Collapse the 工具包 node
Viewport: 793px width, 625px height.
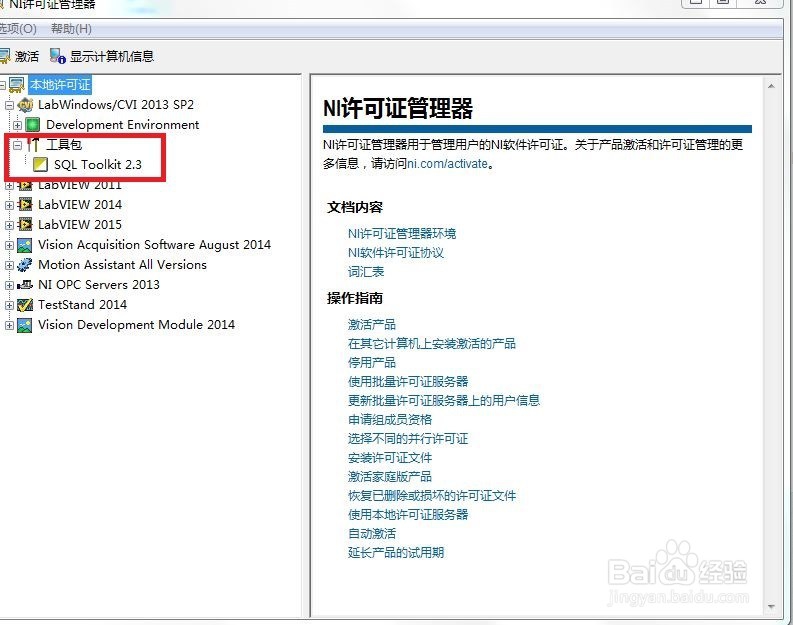pos(17,145)
